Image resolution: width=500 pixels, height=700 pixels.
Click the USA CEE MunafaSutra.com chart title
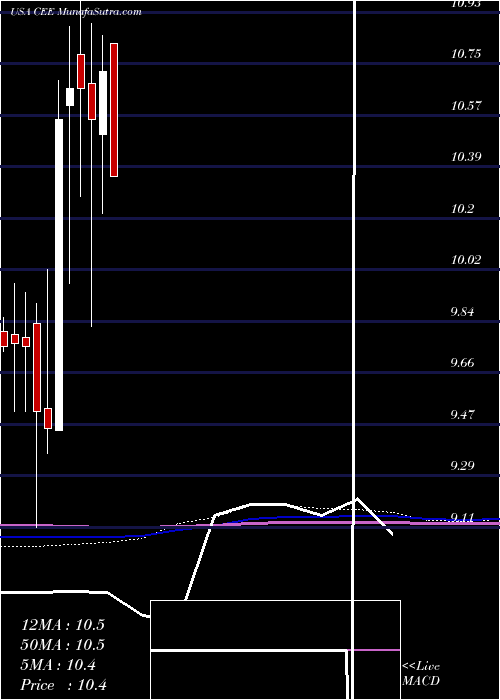[x=76, y=12]
